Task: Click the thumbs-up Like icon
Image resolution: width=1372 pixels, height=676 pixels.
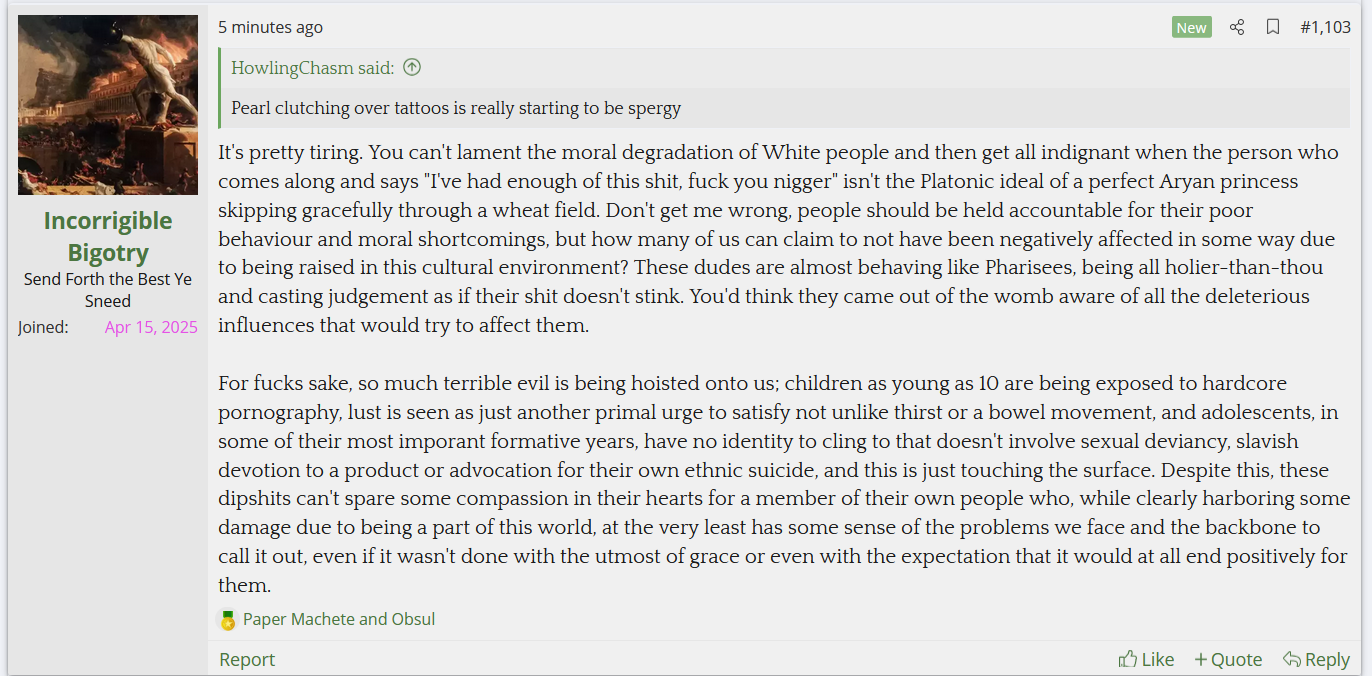Action: 1128,659
